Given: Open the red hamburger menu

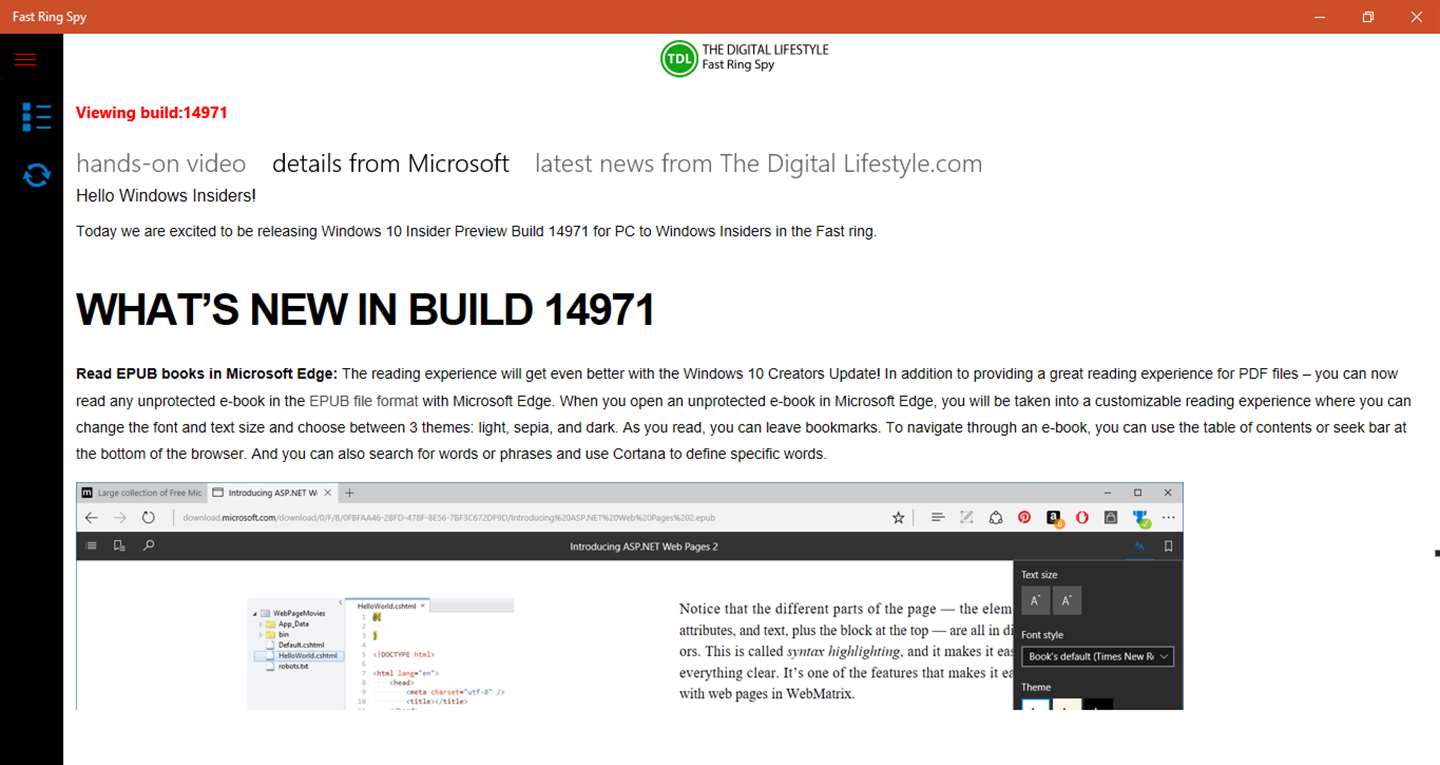Looking at the screenshot, I should pos(25,60).
